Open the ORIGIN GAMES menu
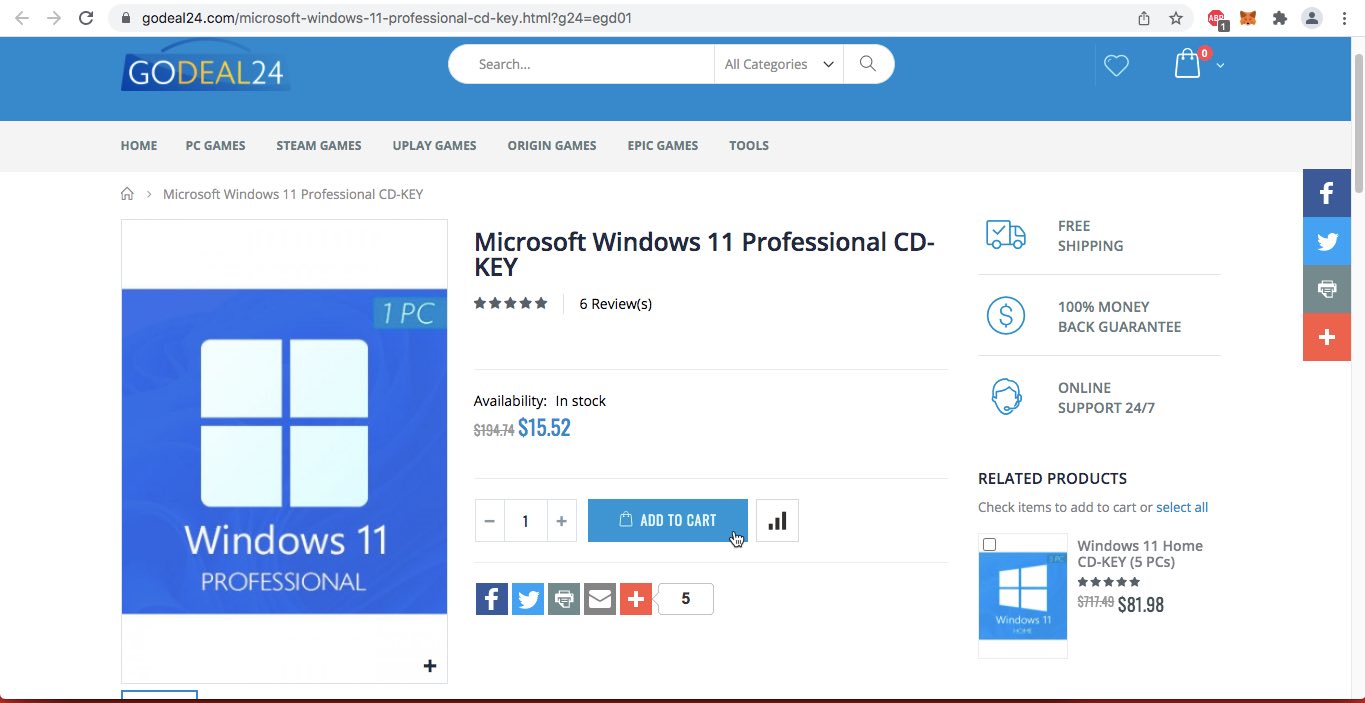 [552, 145]
